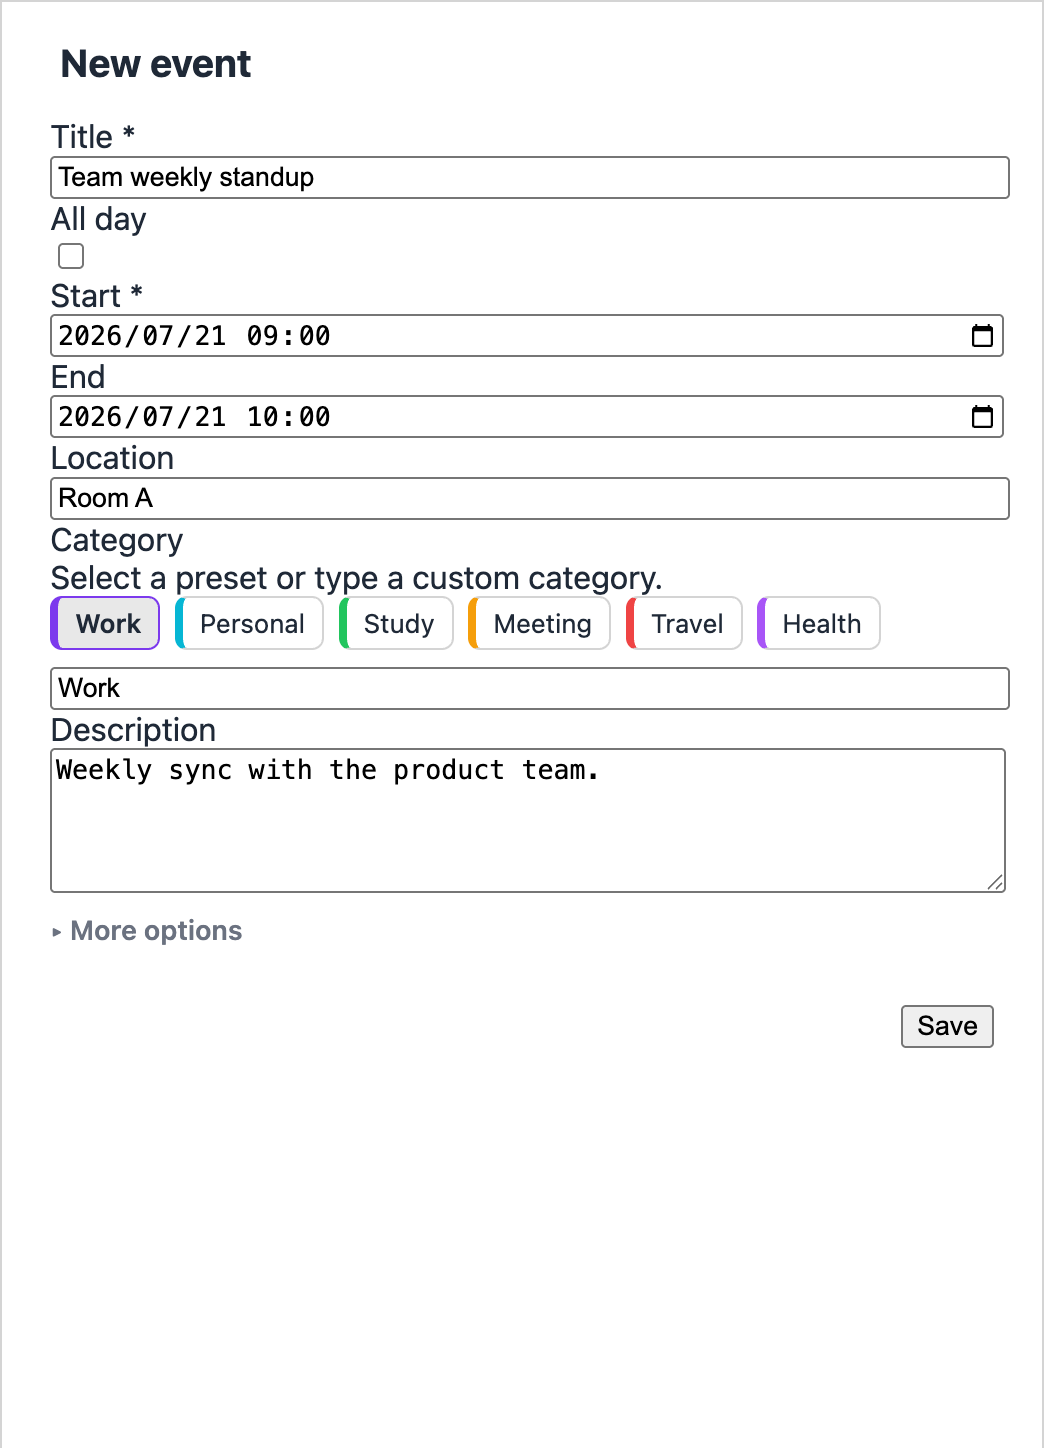Screen dimensions: 1044x1448
Task: Click inside the Description text area
Action: click(528, 820)
